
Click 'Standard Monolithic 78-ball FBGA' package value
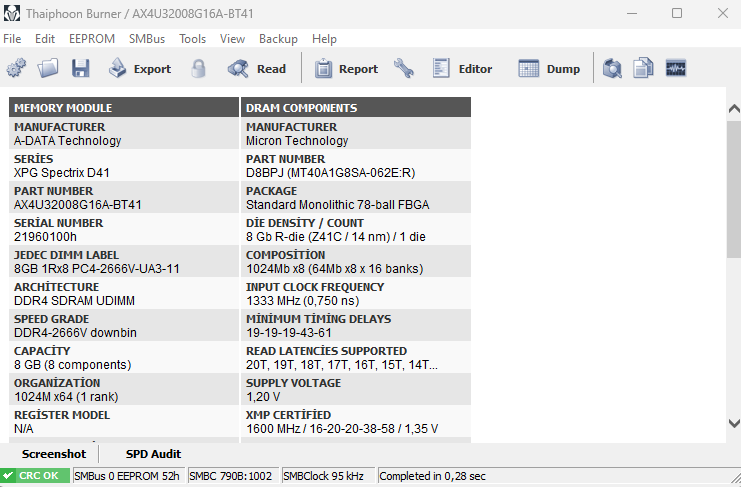(337, 205)
